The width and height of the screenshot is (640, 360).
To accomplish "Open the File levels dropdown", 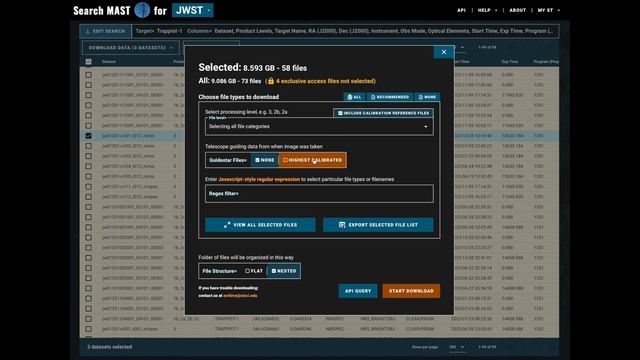I will tap(319, 127).
